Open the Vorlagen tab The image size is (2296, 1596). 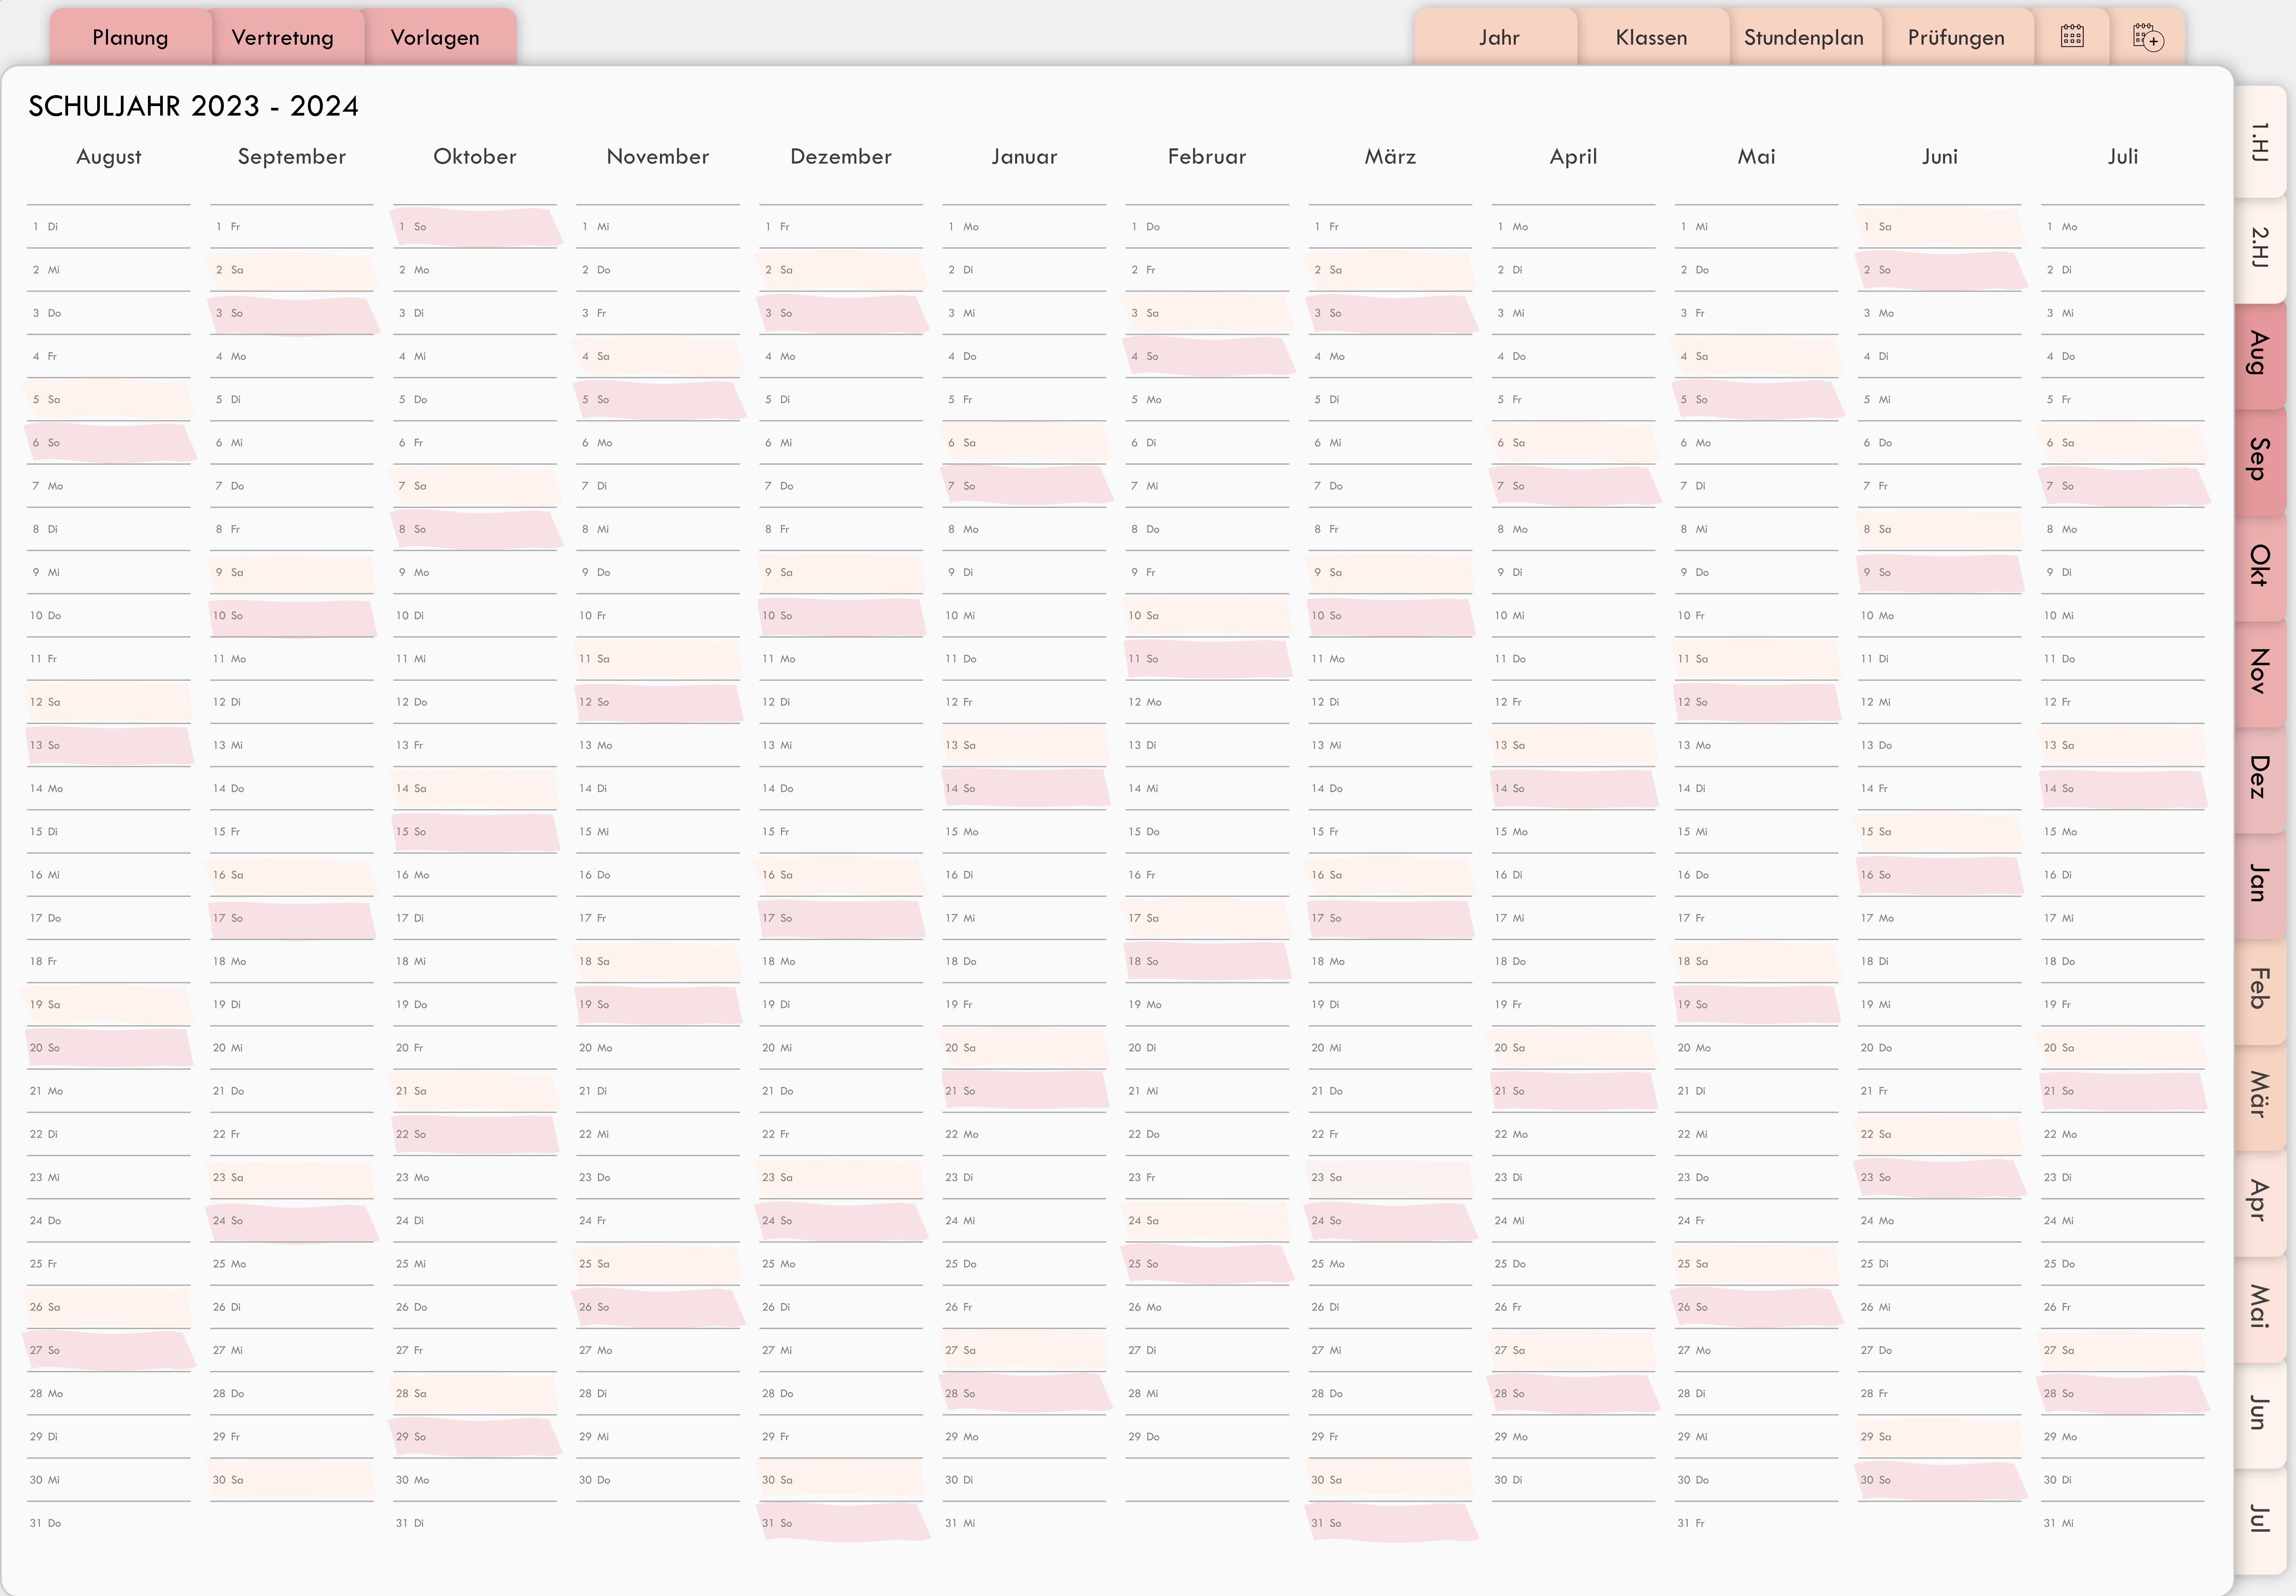pos(435,37)
